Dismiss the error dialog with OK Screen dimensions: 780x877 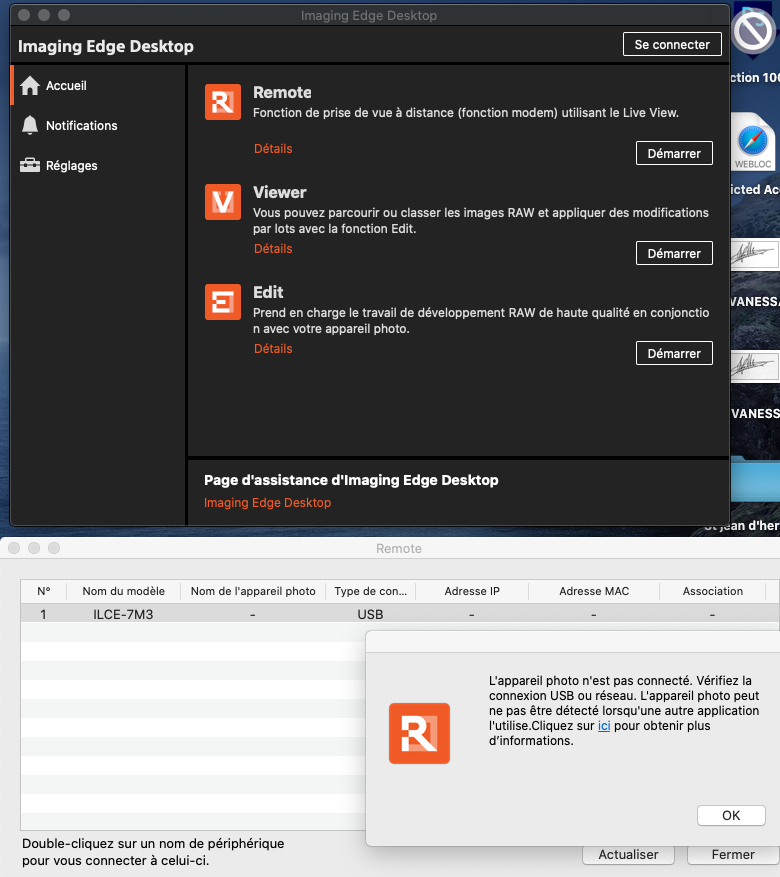click(x=731, y=815)
